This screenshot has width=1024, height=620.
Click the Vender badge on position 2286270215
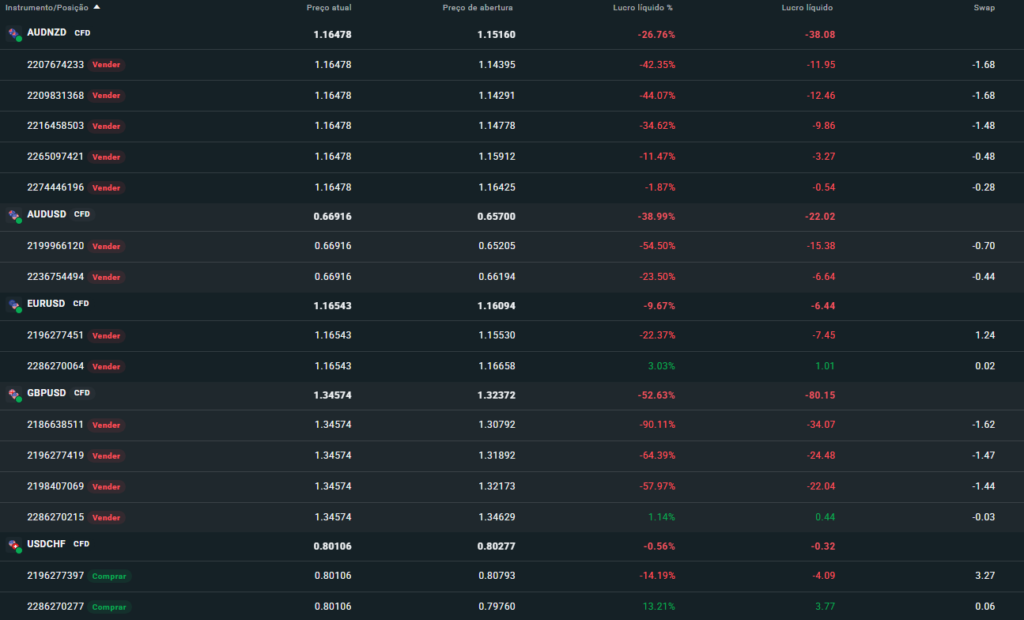(x=105, y=517)
